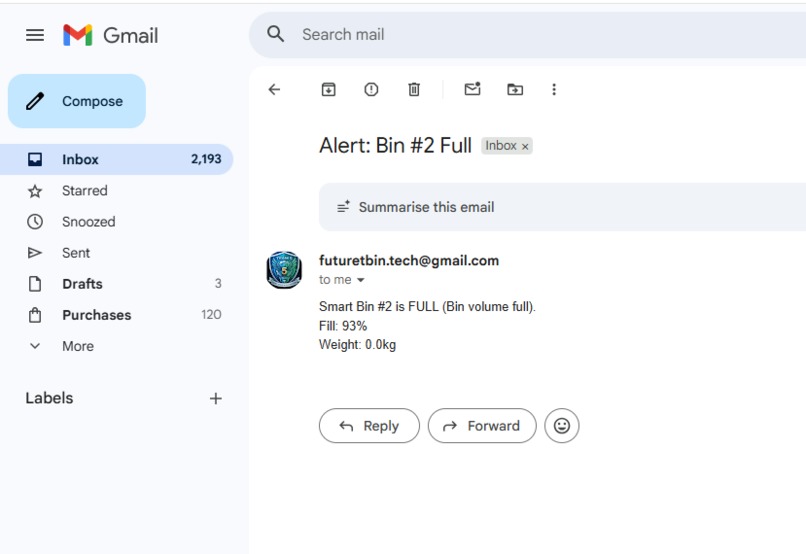Compose a new email

[x=77, y=101]
